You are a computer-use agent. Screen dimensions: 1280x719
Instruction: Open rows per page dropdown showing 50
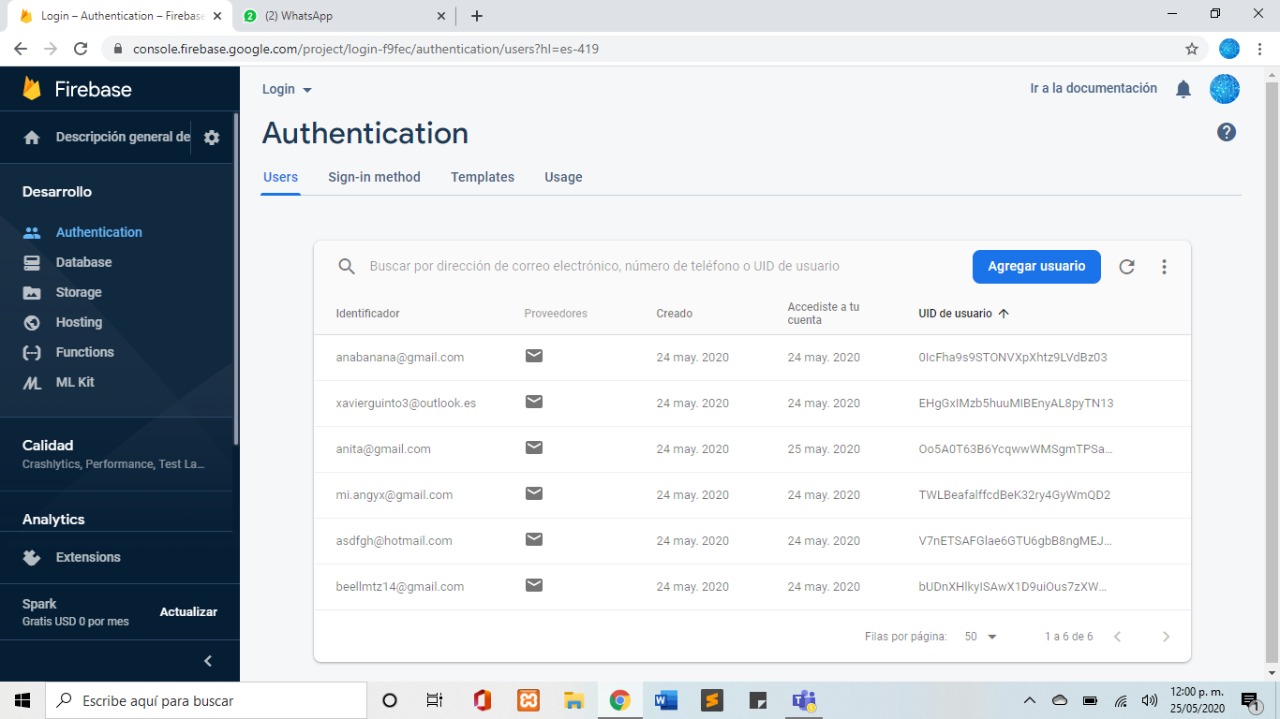coord(981,637)
